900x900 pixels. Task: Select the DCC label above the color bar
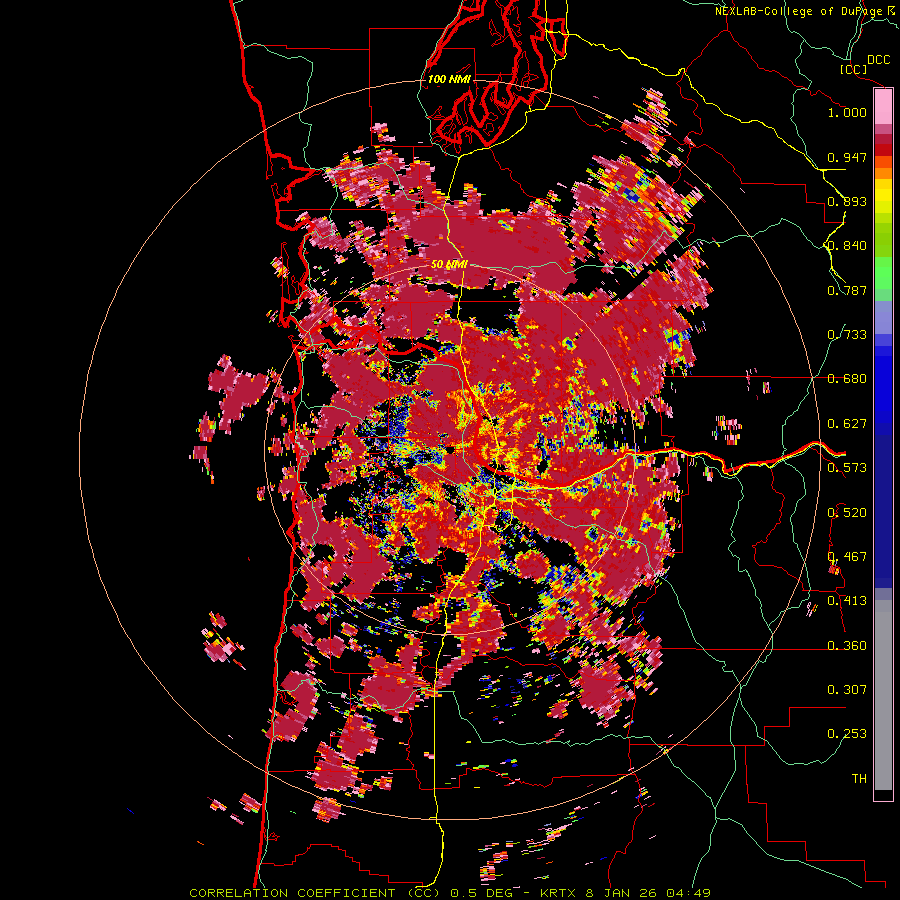click(x=878, y=60)
